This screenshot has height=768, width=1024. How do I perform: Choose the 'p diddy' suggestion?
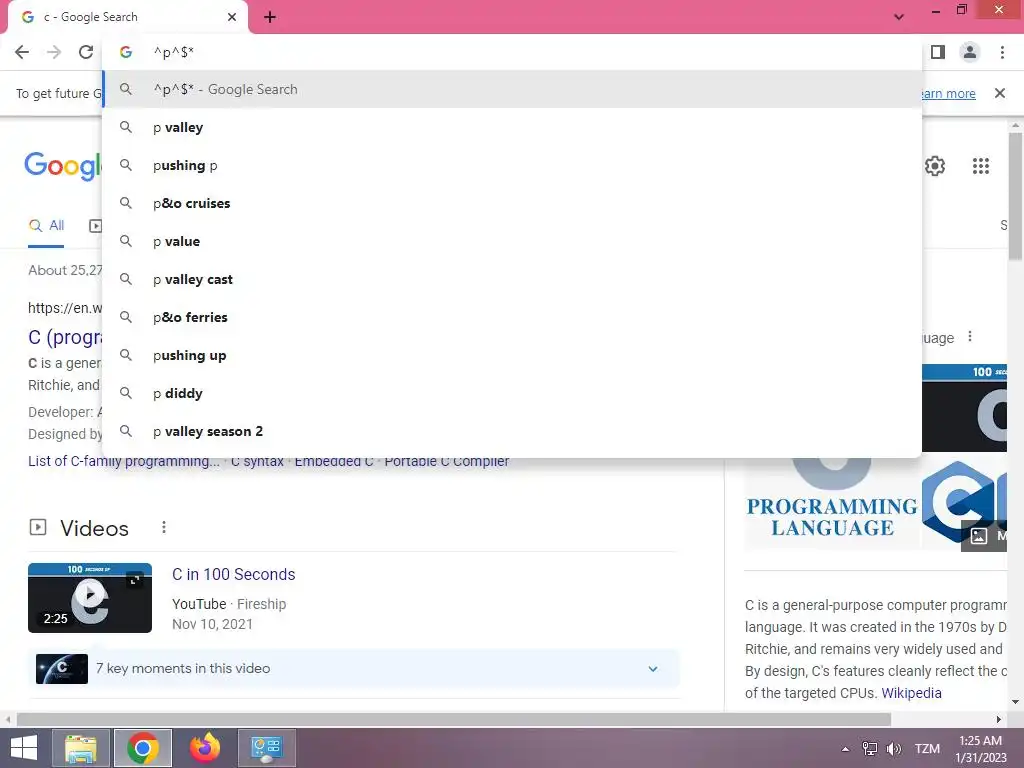click(513, 393)
